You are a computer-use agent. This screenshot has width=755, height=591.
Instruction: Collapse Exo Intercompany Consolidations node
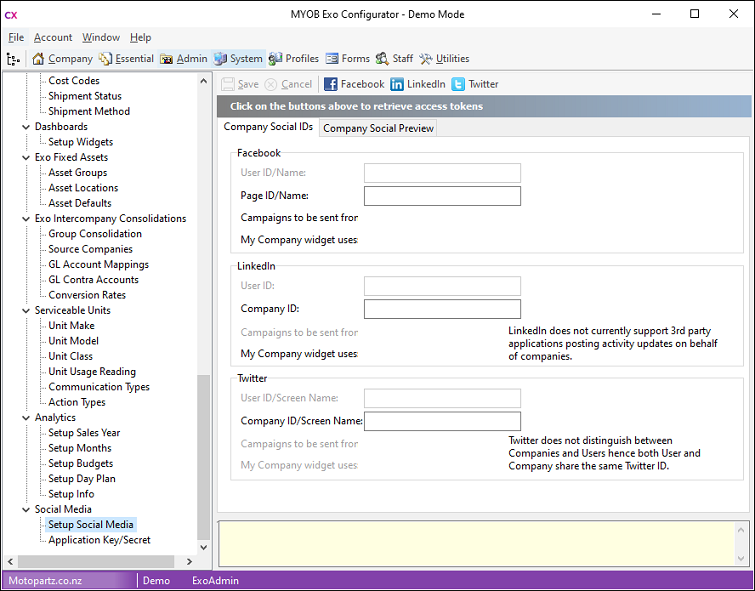(x=26, y=219)
